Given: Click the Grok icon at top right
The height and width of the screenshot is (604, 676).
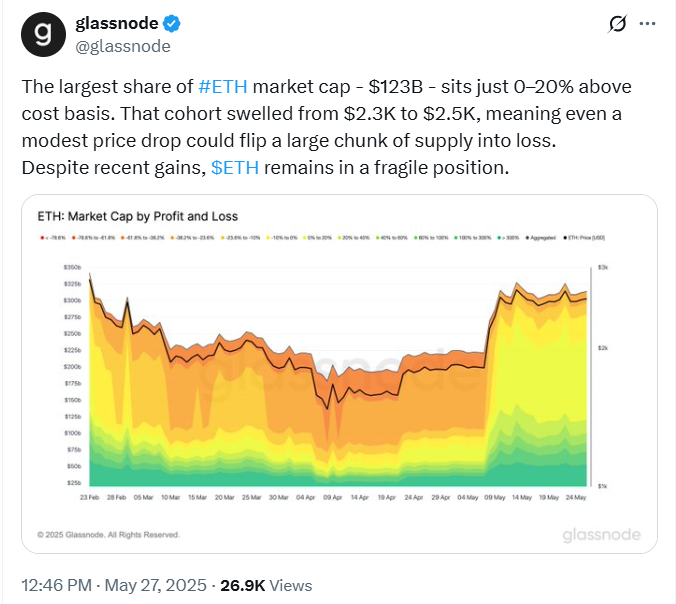Looking at the screenshot, I should pyautogui.click(x=617, y=25).
